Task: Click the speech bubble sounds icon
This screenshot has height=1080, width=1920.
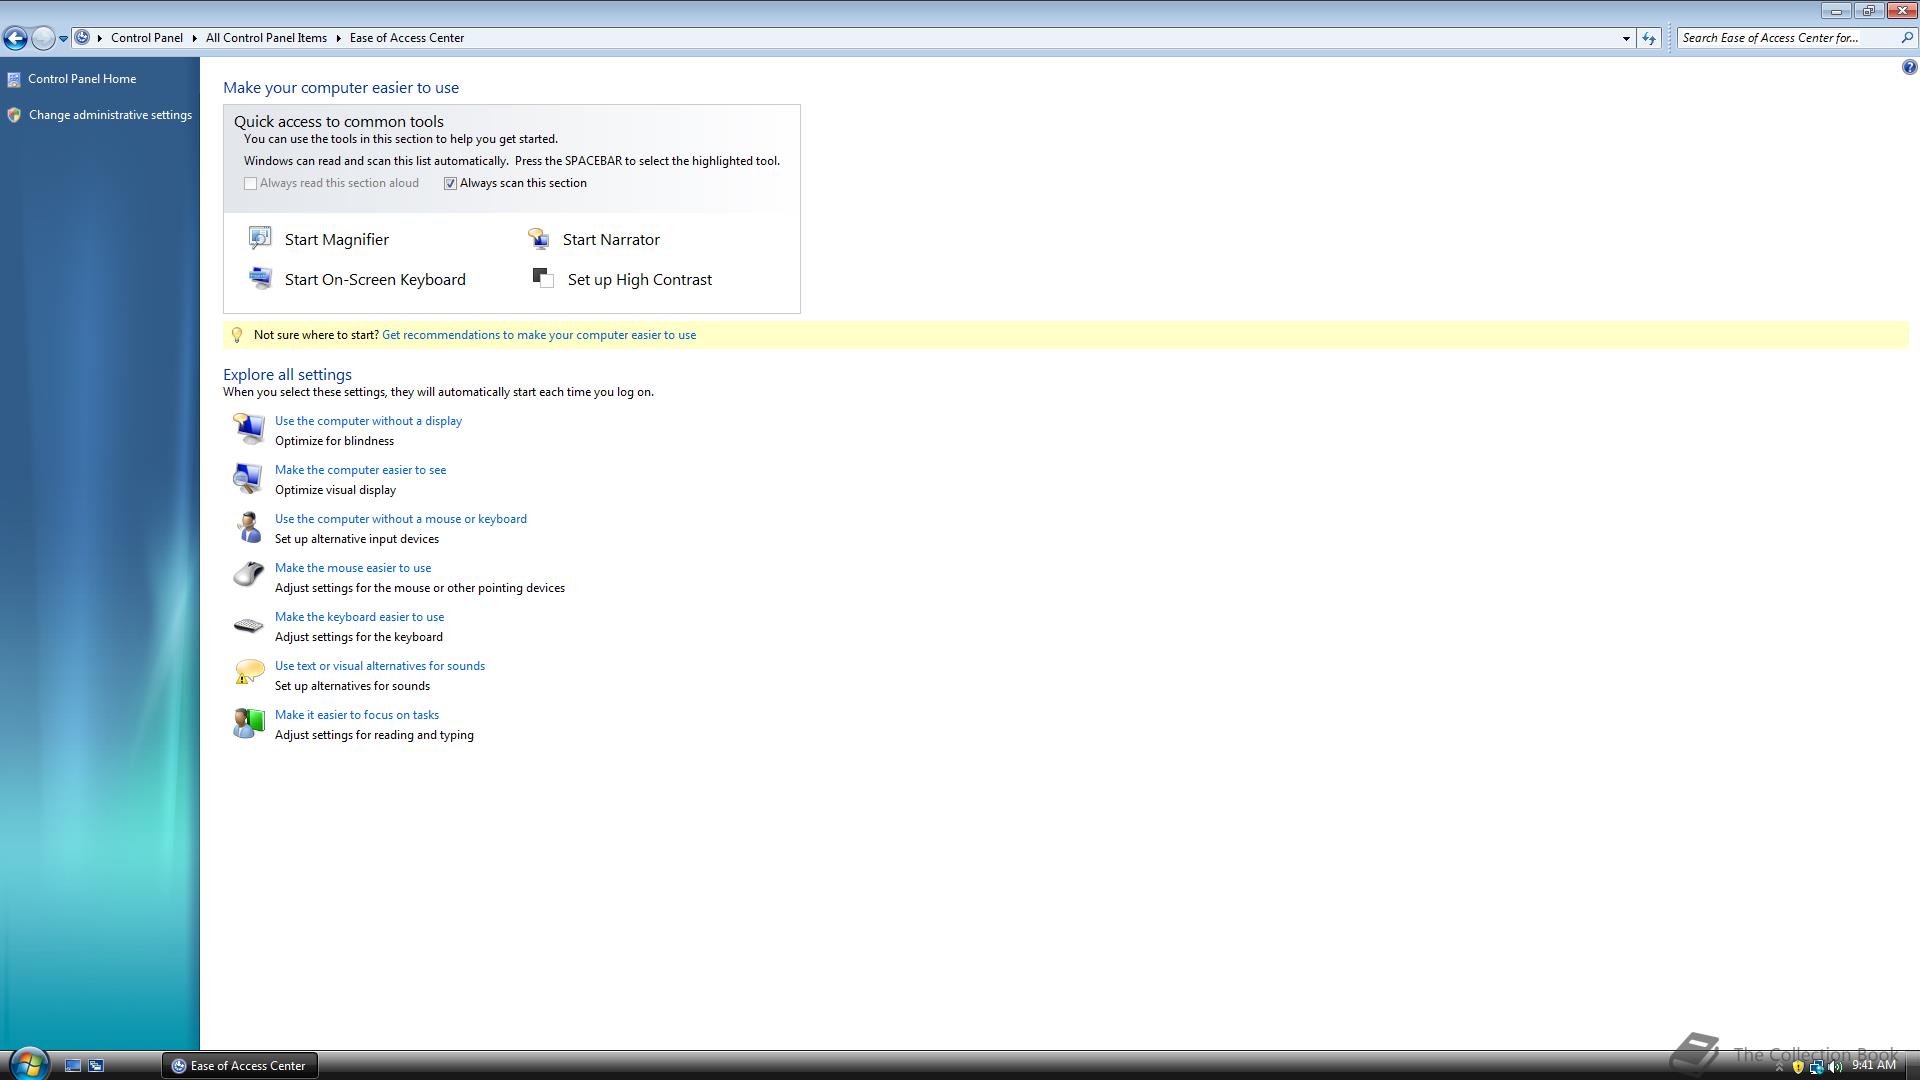Action: pos(249,673)
